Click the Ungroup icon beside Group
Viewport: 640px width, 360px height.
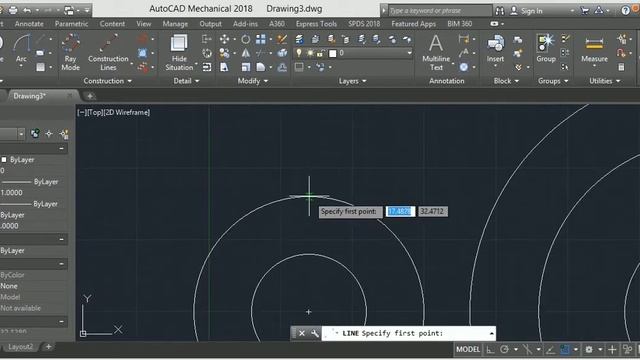pos(565,39)
